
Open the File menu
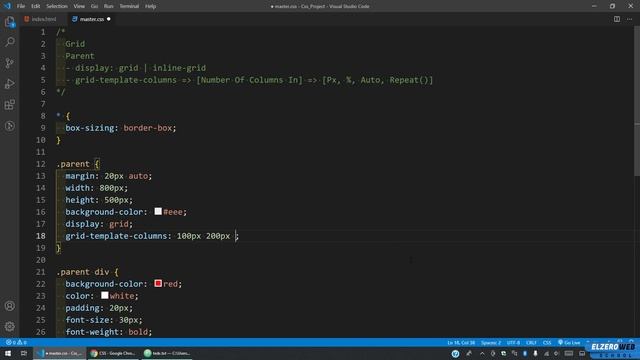(21, 6)
